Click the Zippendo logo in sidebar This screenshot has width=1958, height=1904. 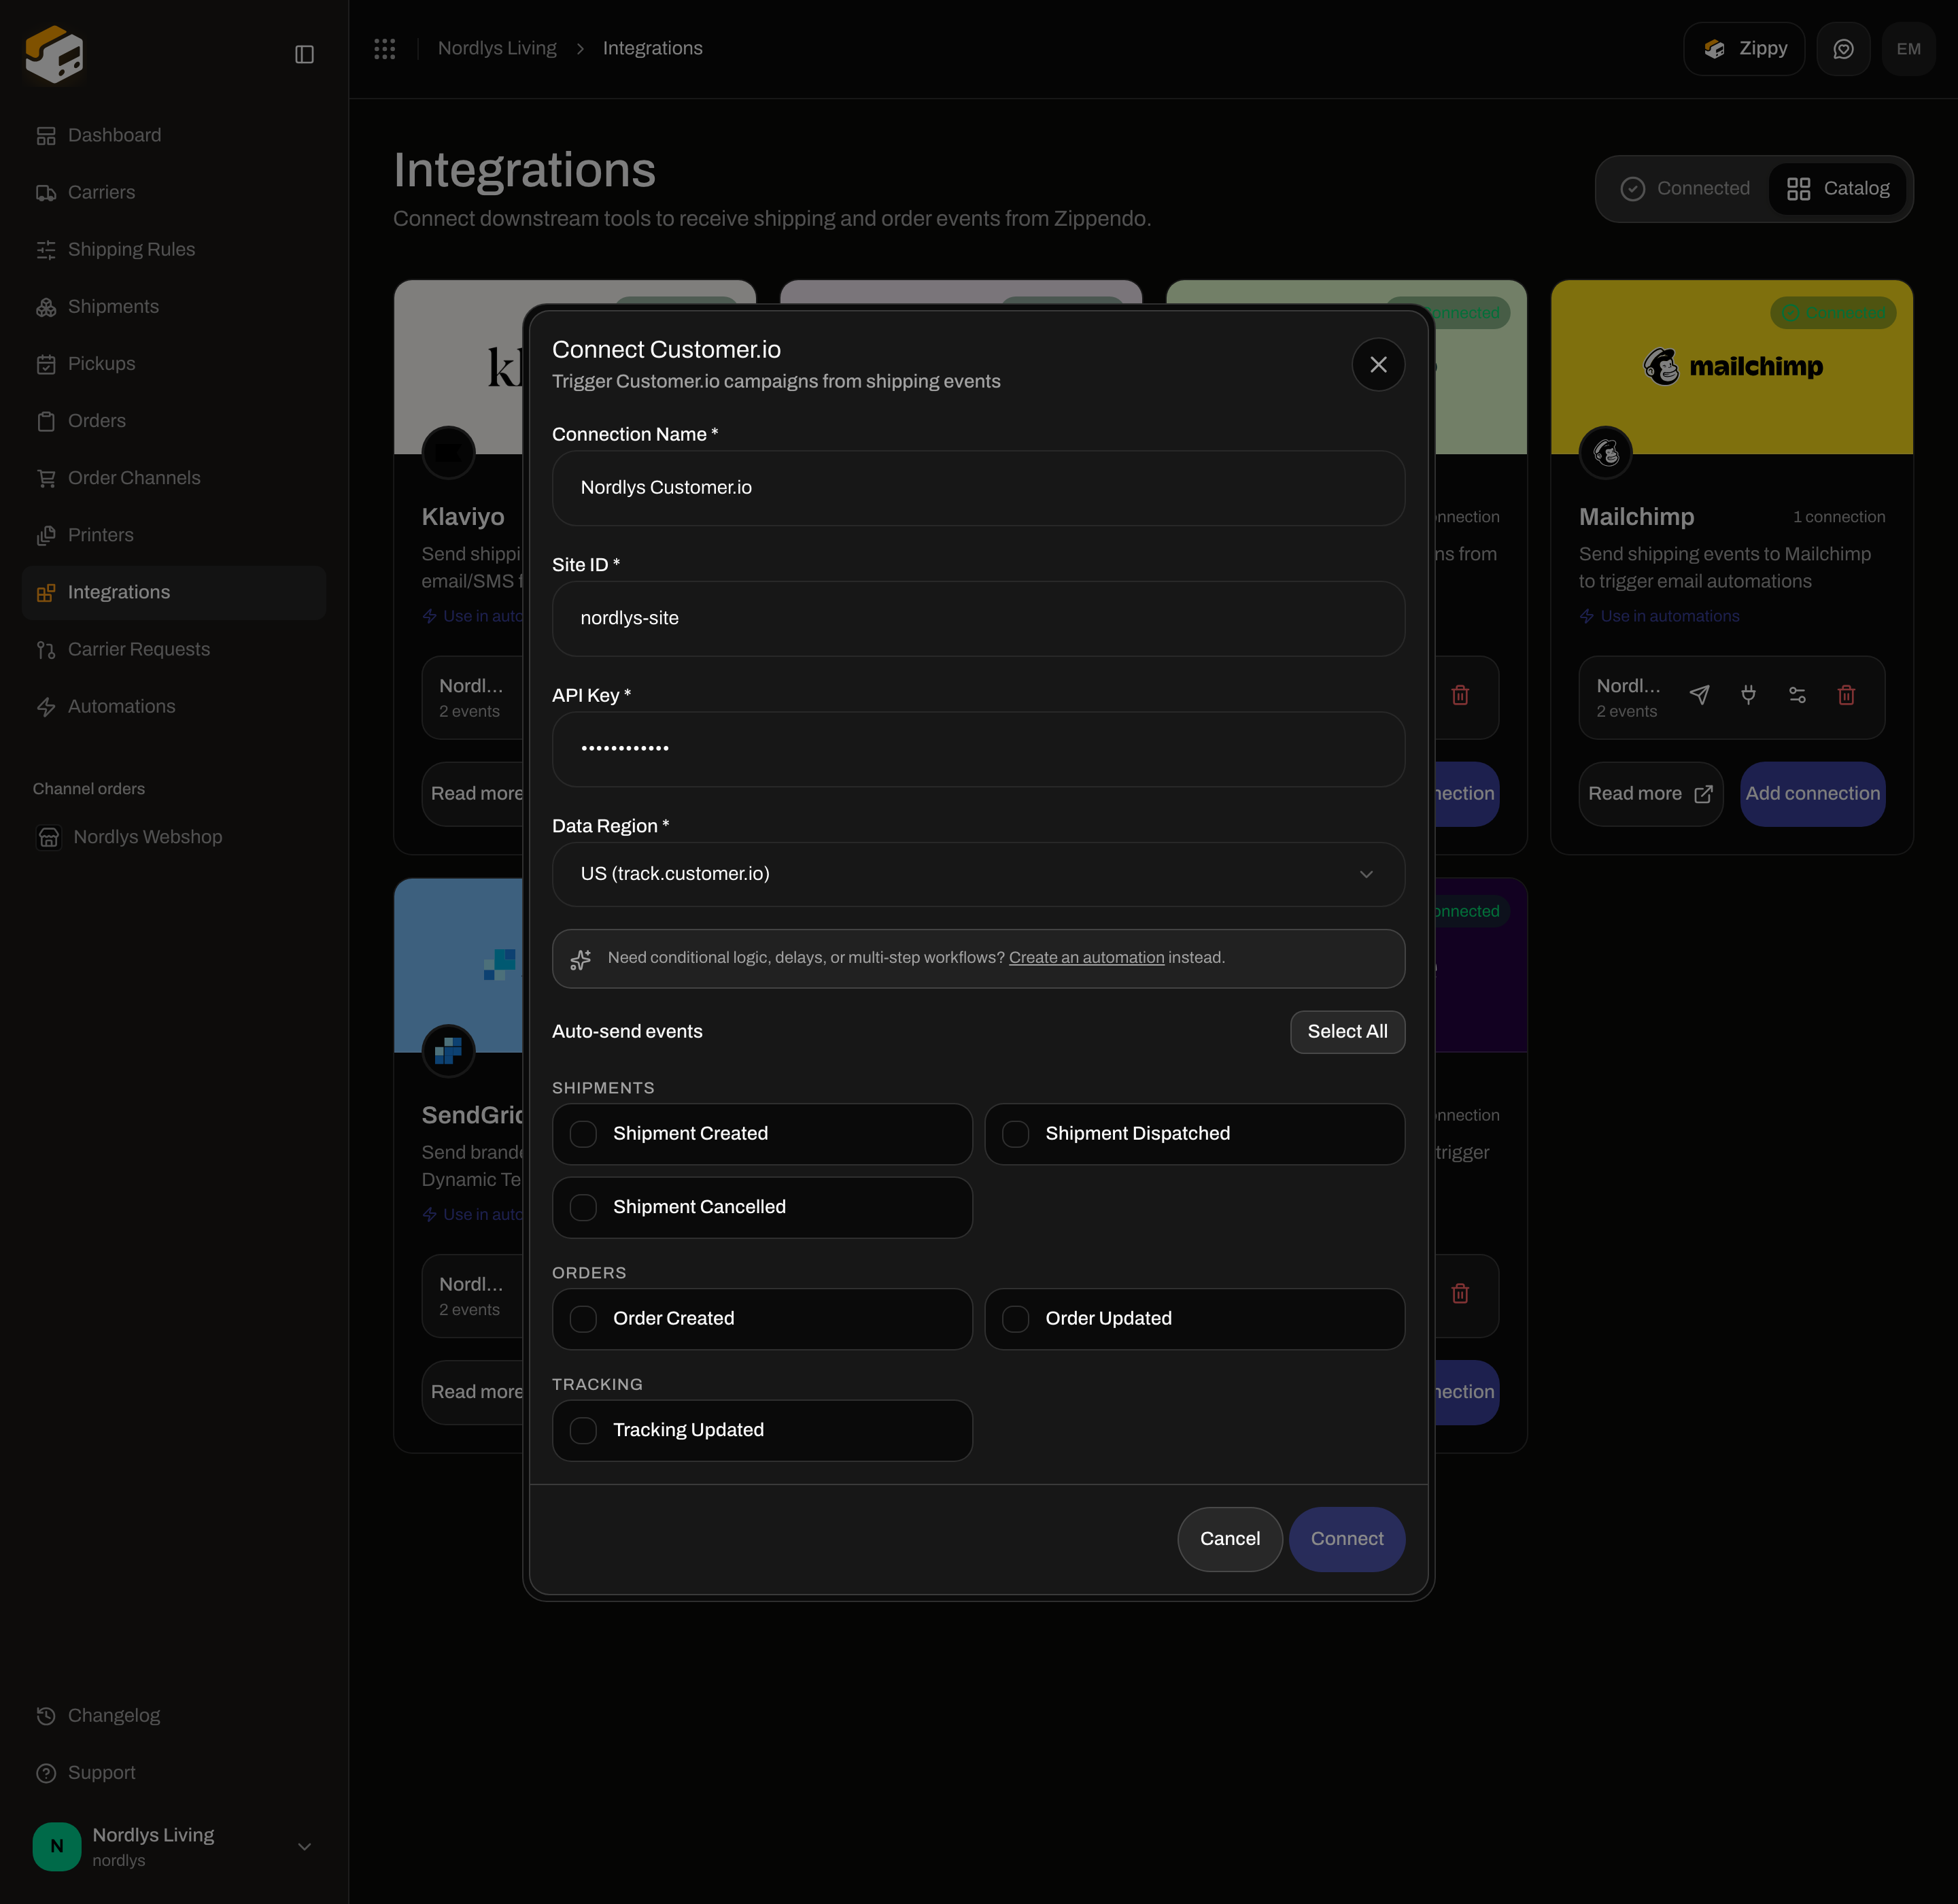(x=54, y=53)
